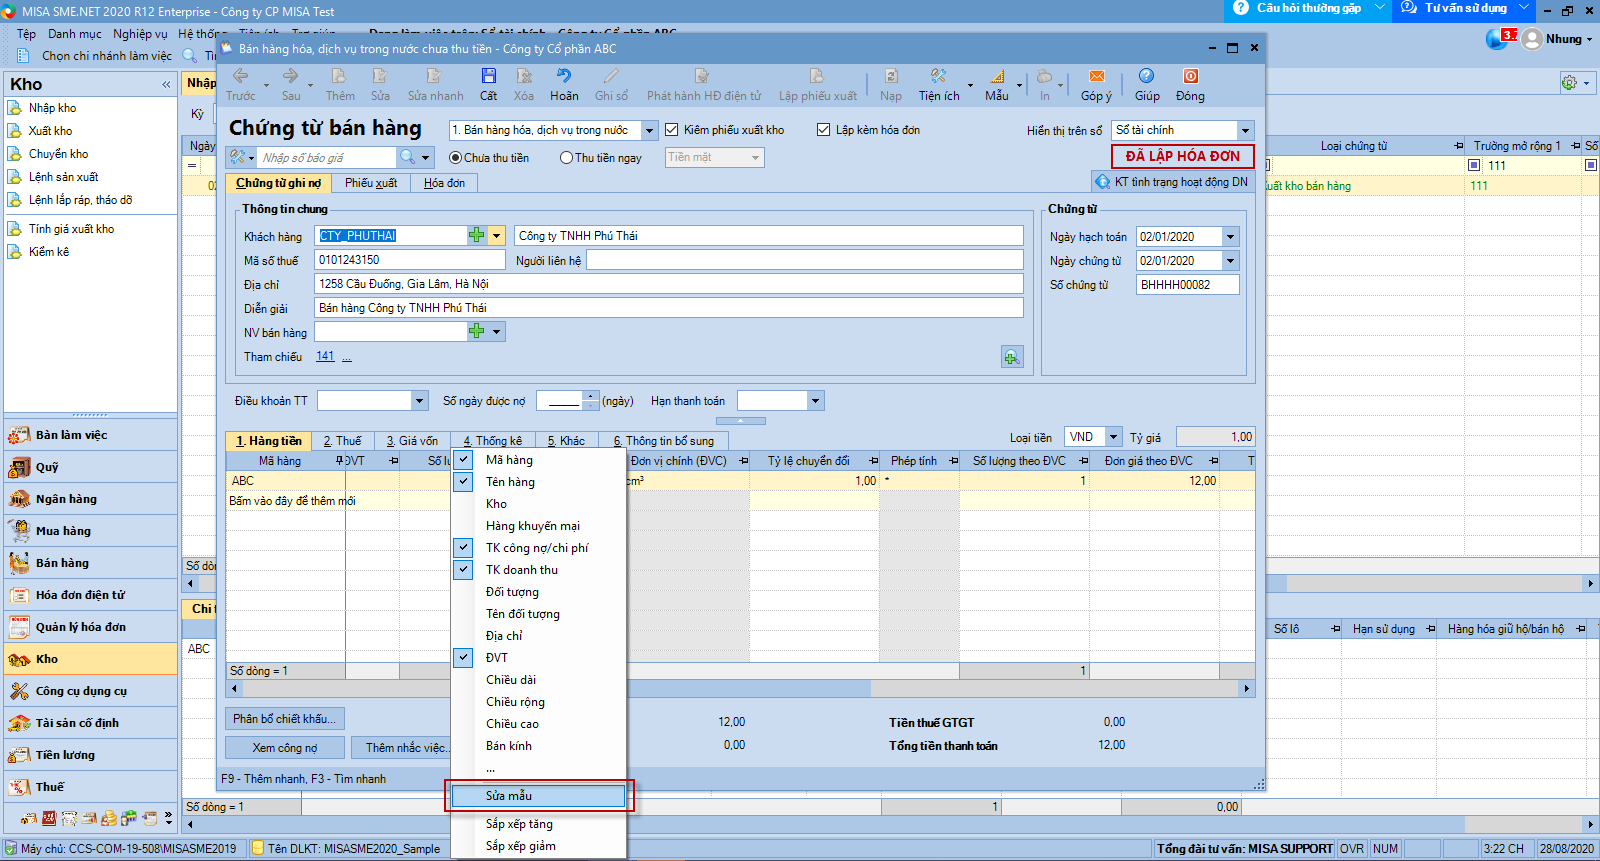Open the Ngày hạch toán date dropdown

point(1231,237)
